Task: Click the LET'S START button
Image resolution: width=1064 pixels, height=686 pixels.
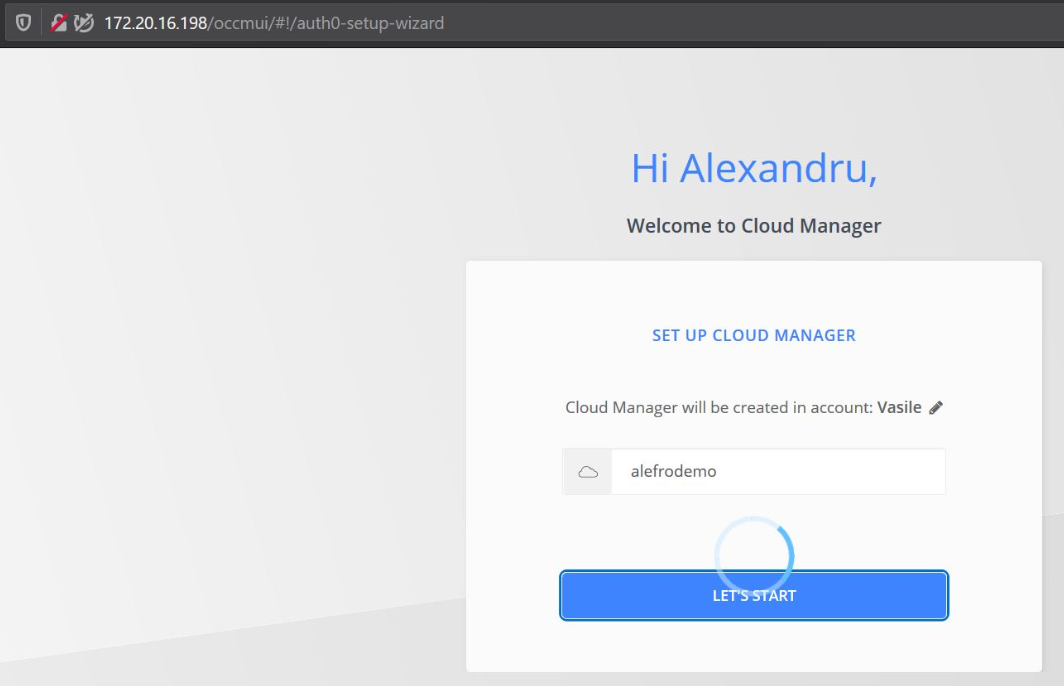Action: 754,595
